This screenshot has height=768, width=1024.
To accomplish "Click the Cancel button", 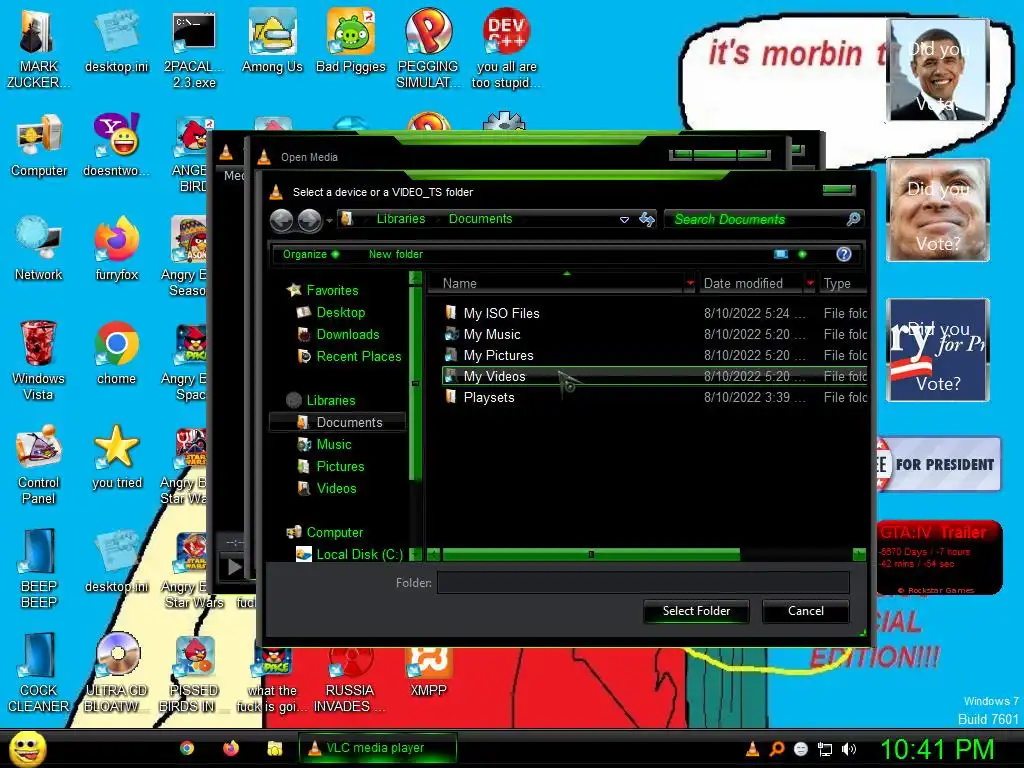I will (x=805, y=611).
